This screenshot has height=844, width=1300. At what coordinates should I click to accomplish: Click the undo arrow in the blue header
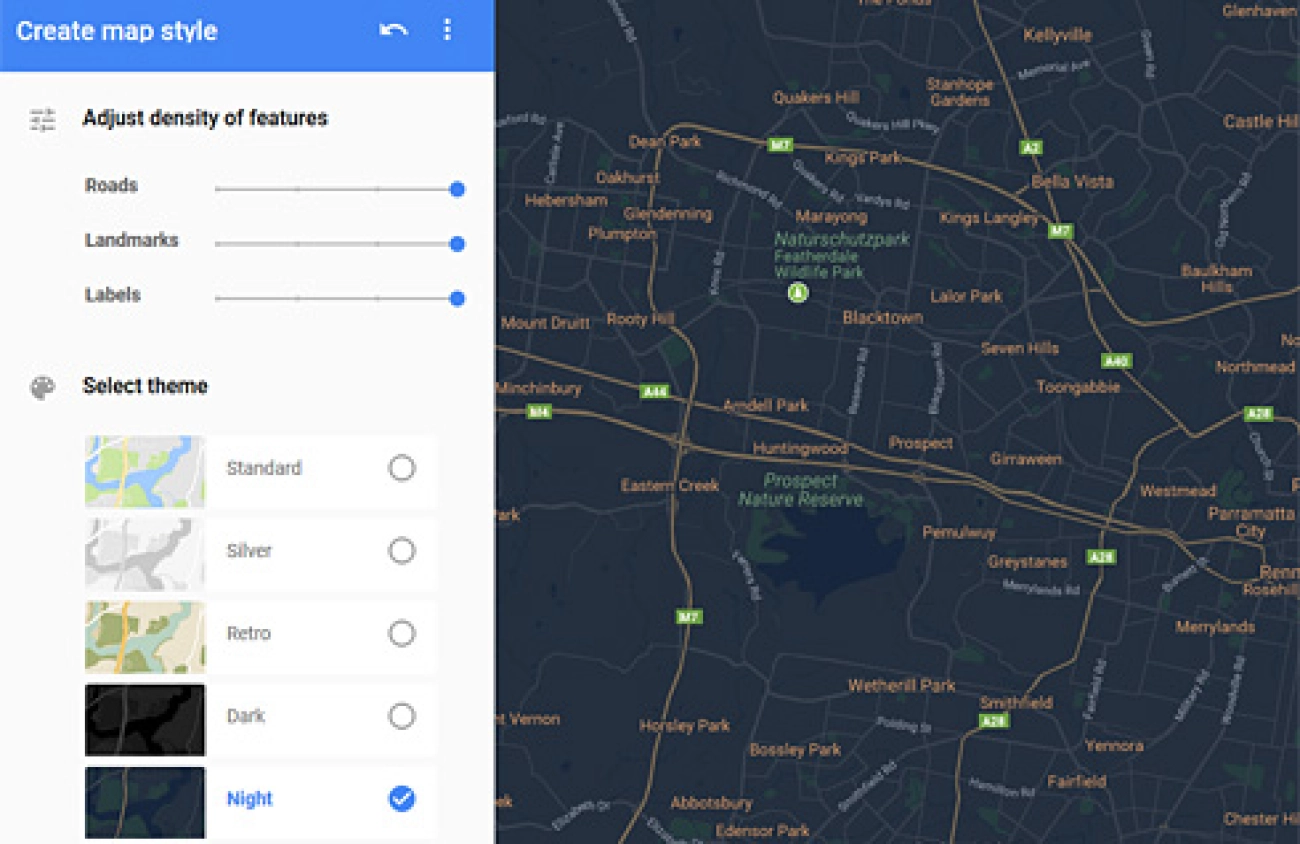tap(395, 30)
